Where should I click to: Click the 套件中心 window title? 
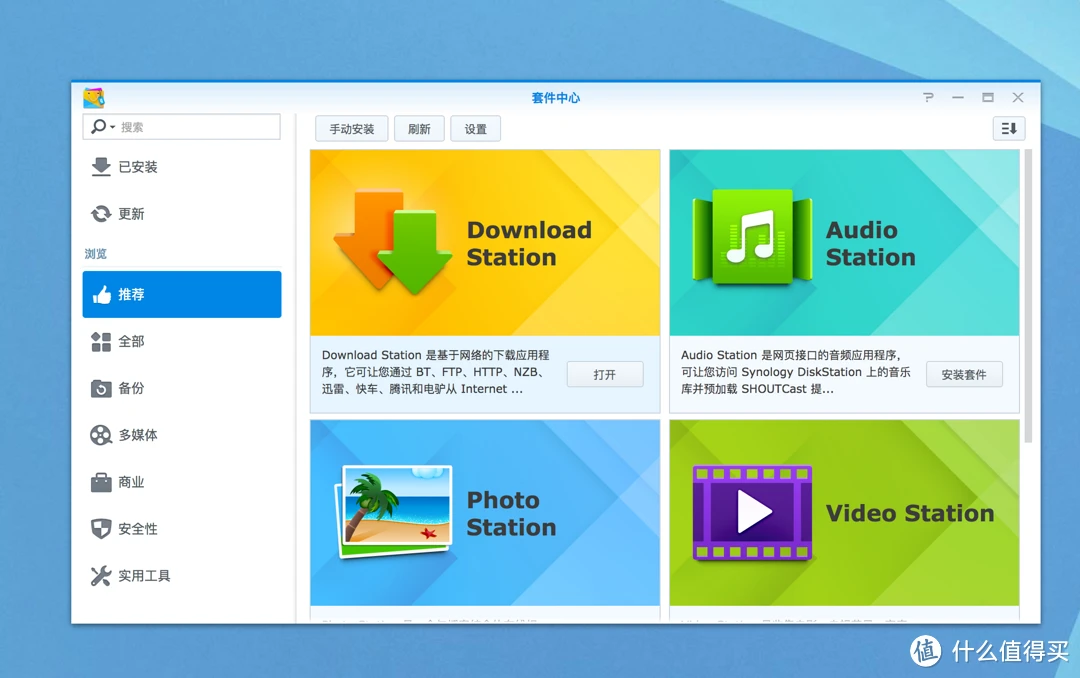[556, 98]
